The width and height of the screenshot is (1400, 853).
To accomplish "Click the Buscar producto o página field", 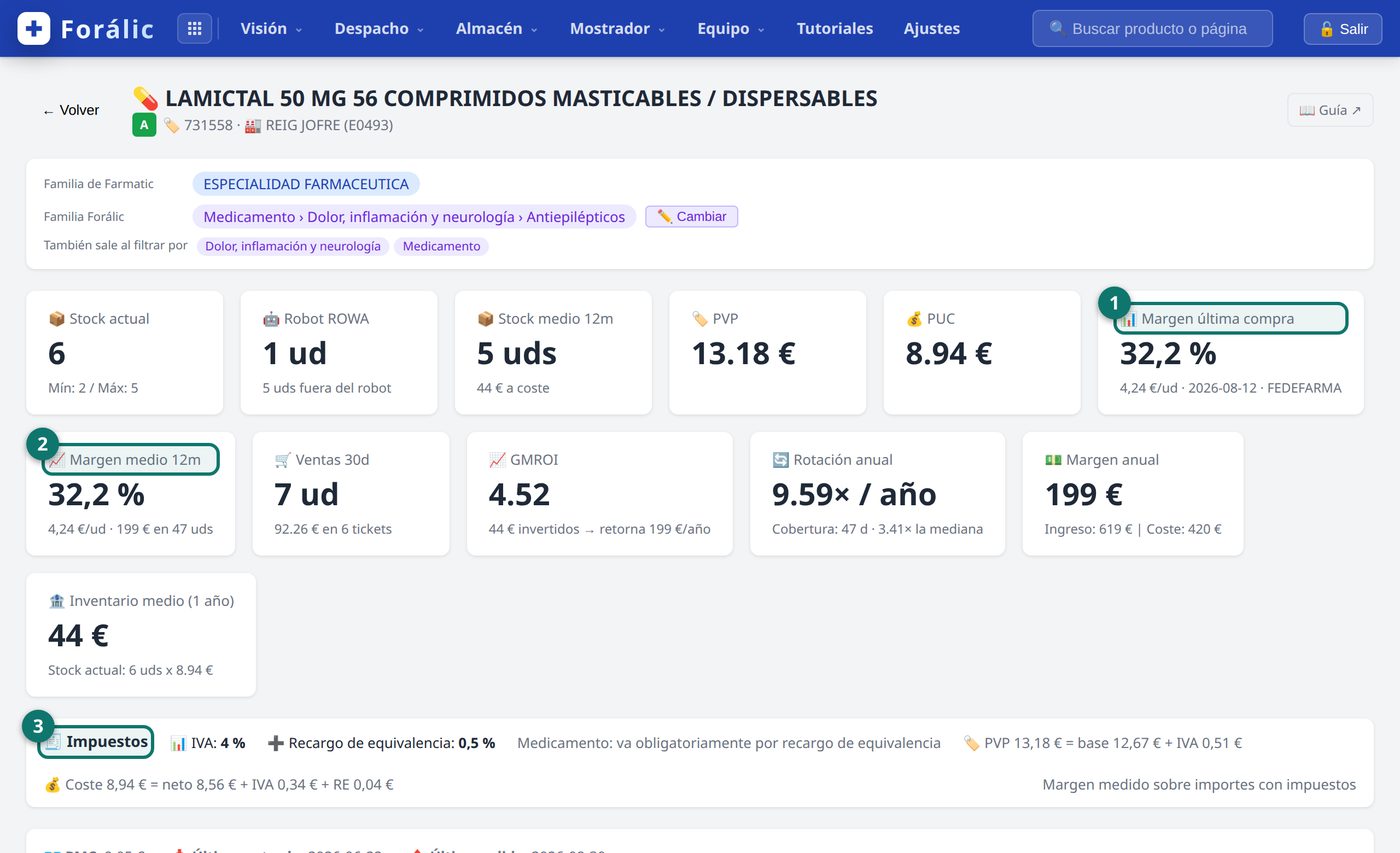I will 1152,28.
